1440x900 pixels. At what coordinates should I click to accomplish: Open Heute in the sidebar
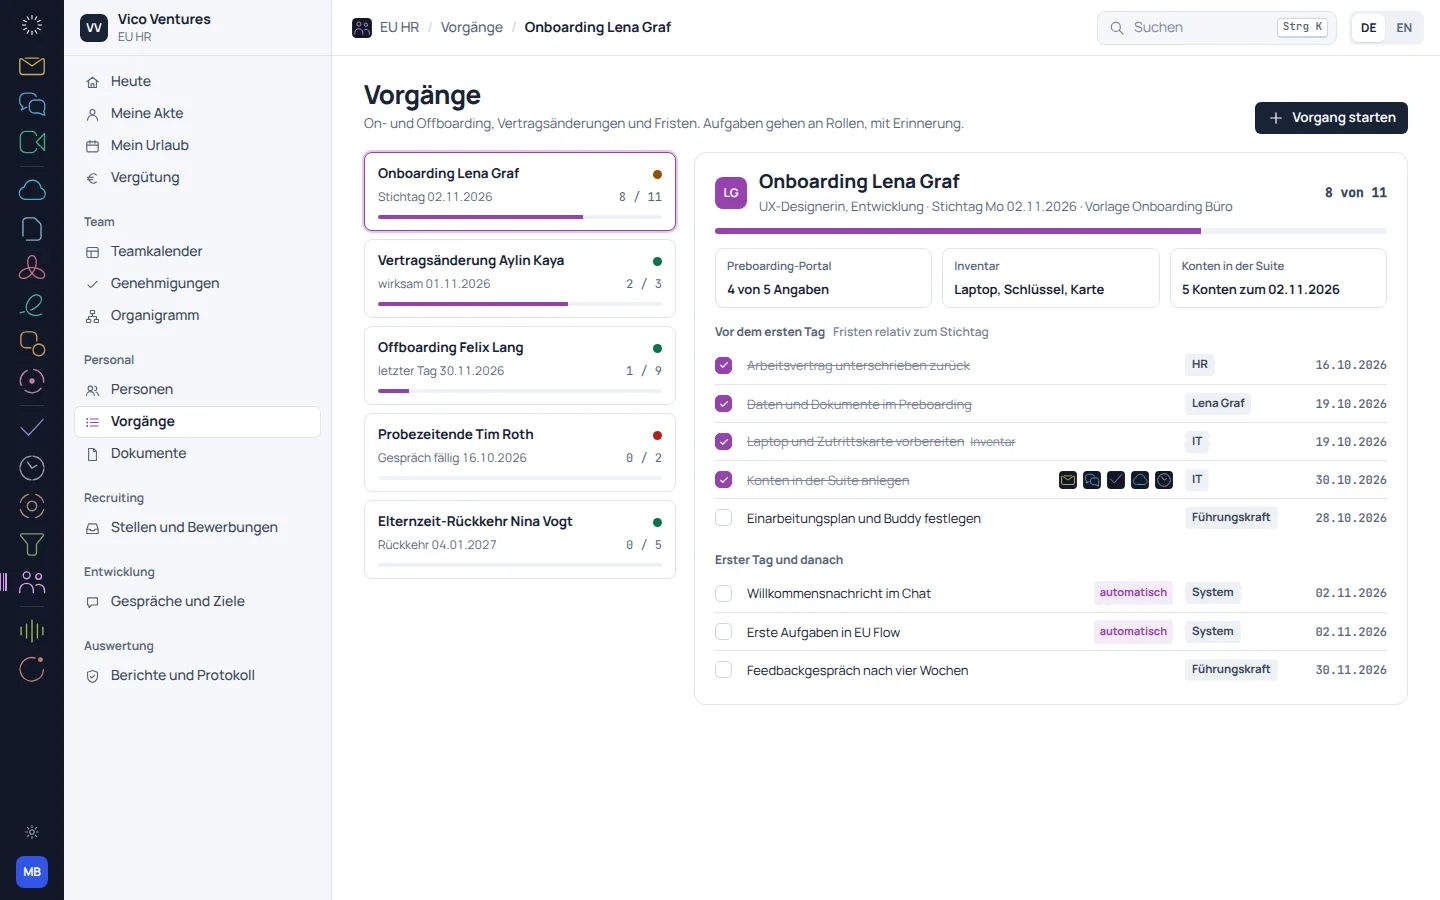point(197,82)
